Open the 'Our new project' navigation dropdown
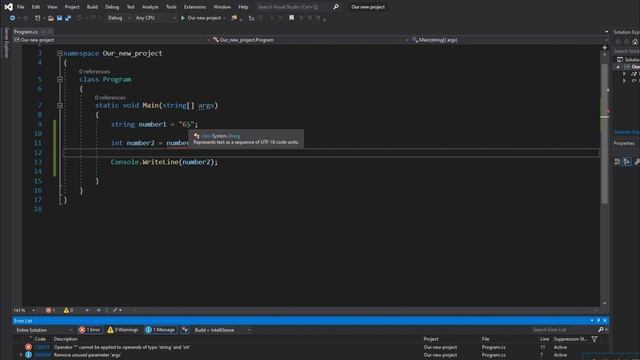640x360 pixels. [x=112, y=40]
